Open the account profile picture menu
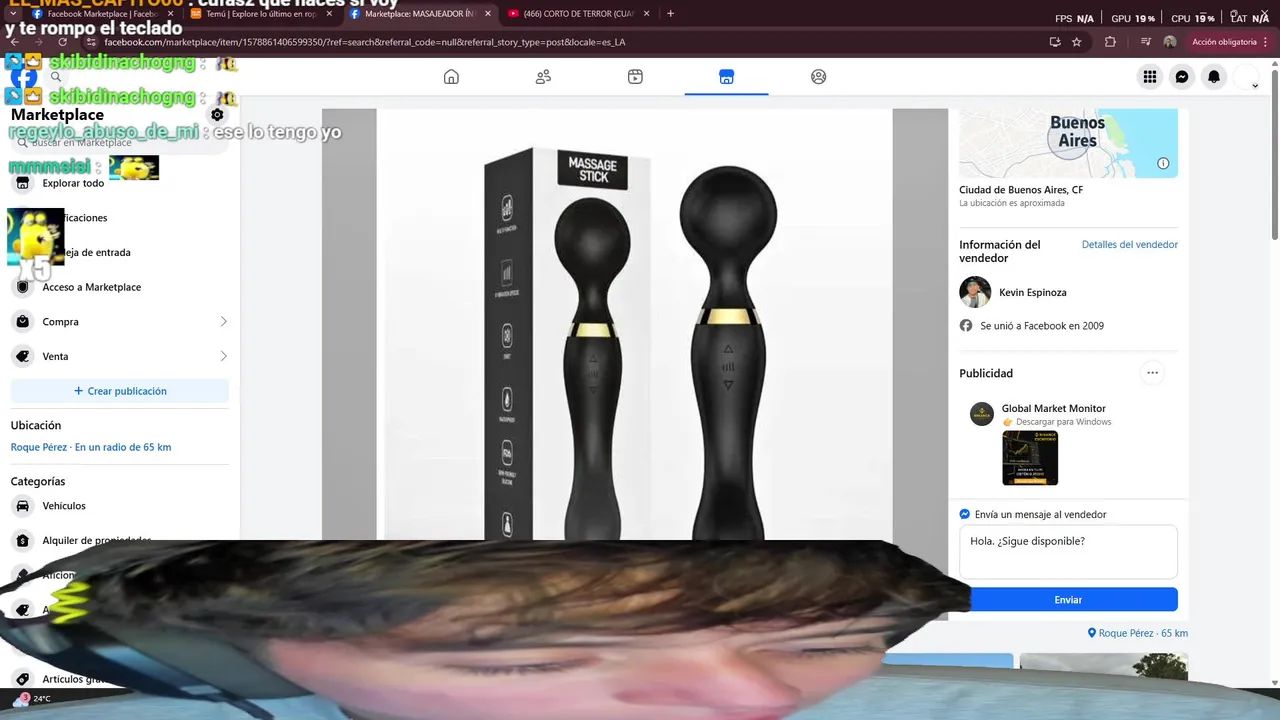 (x=1246, y=77)
